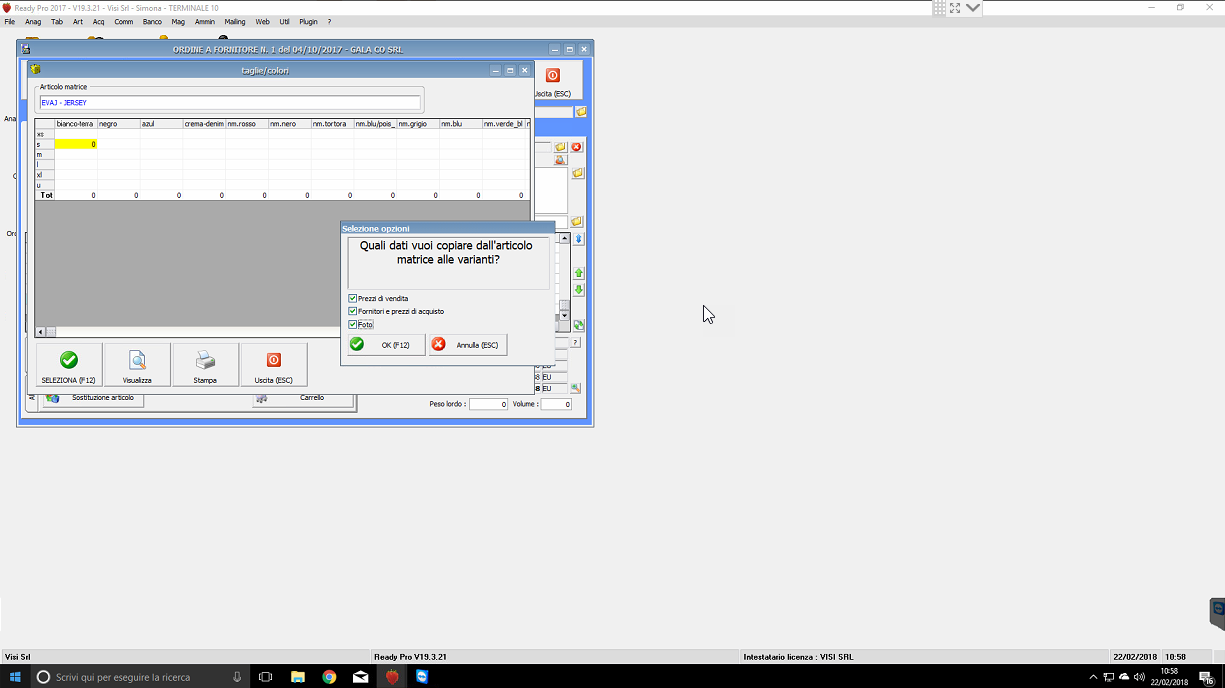Cancel with Annulla (ESC) button
The width and height of the screenshot is (1225, 688).
coord(467,344)
